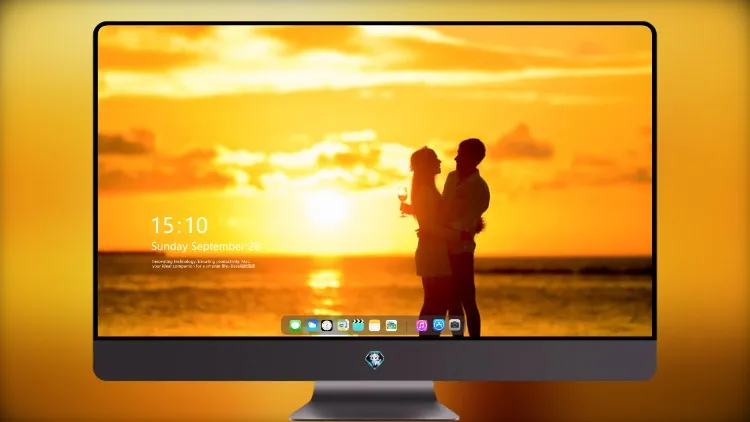Open the photo gallery icon in the dock

coord(391,325)
